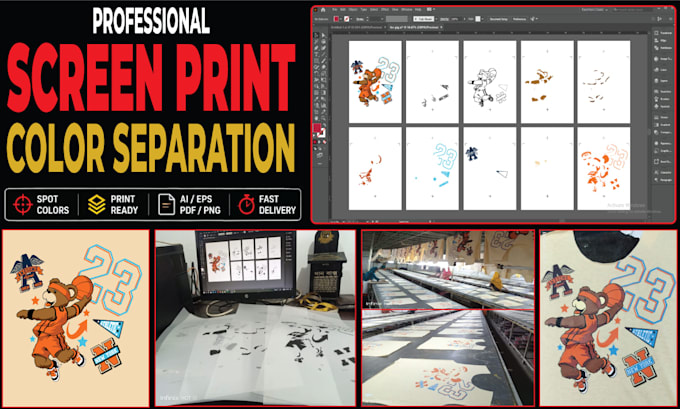Click the Fast Delivery stopwatch icon
This screenshot has width=680, height=409.
[x=246, y=204]
